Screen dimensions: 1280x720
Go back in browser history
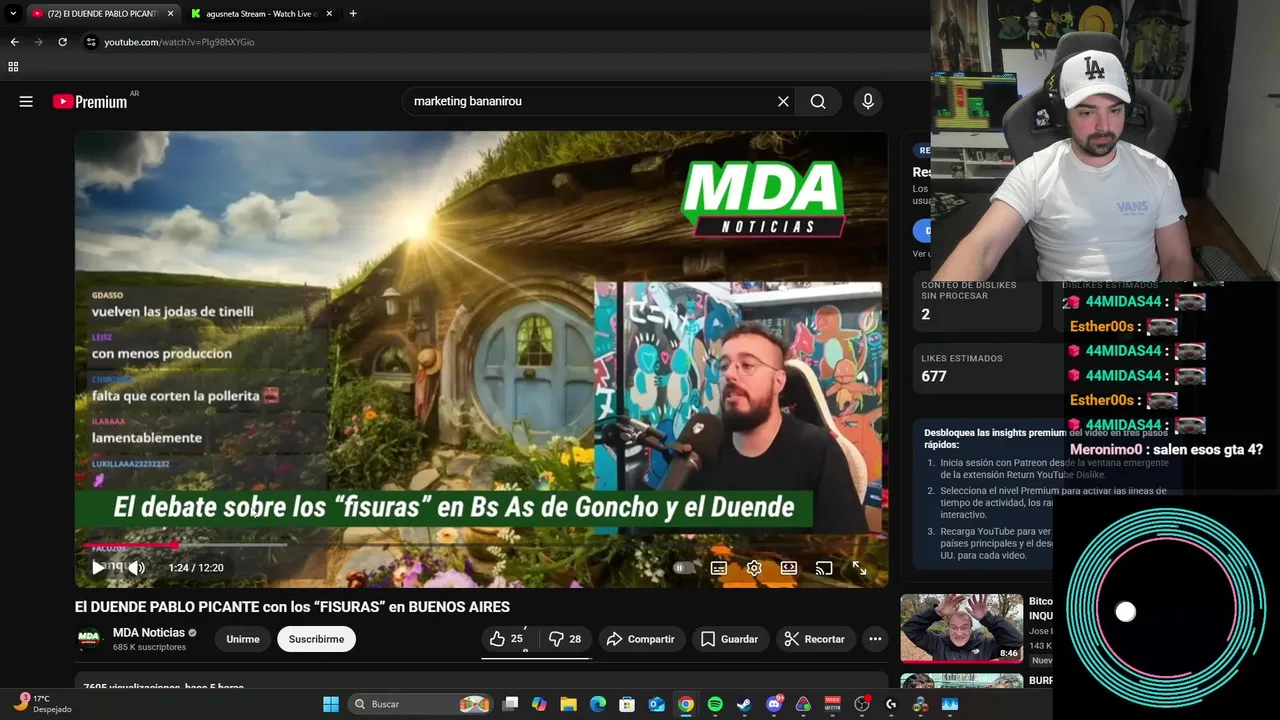14,42
